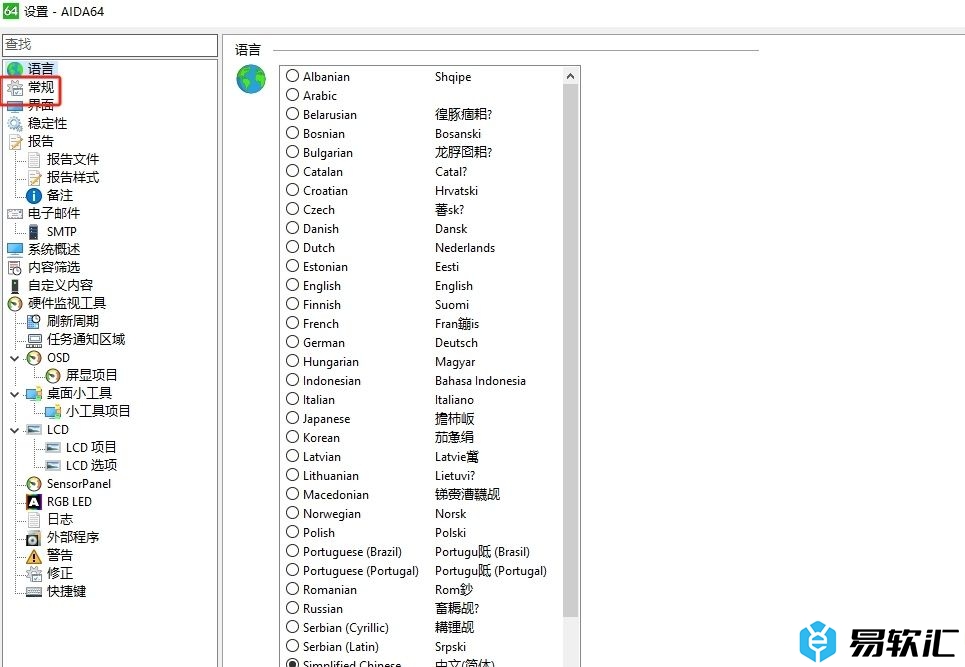
Task: Open the 日志 settings page
Action: 60,519
